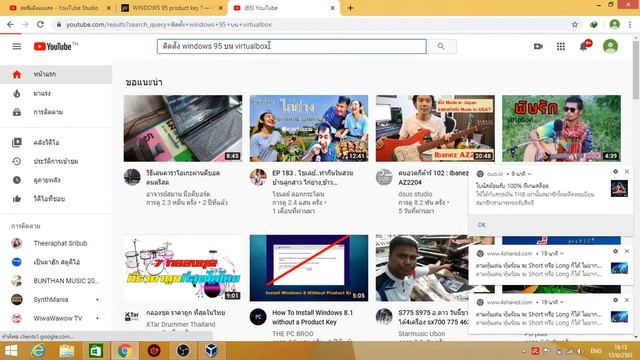640x360 pixels.
Task: Open the notifications bell
Action: coord(584,47)
